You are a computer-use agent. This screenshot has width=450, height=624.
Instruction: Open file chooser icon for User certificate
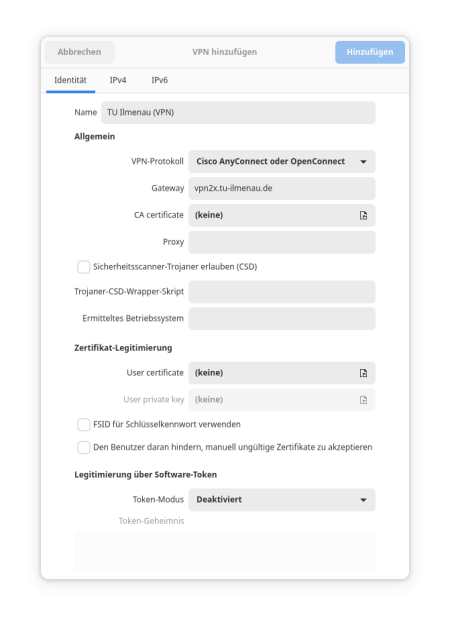[363, 373]
